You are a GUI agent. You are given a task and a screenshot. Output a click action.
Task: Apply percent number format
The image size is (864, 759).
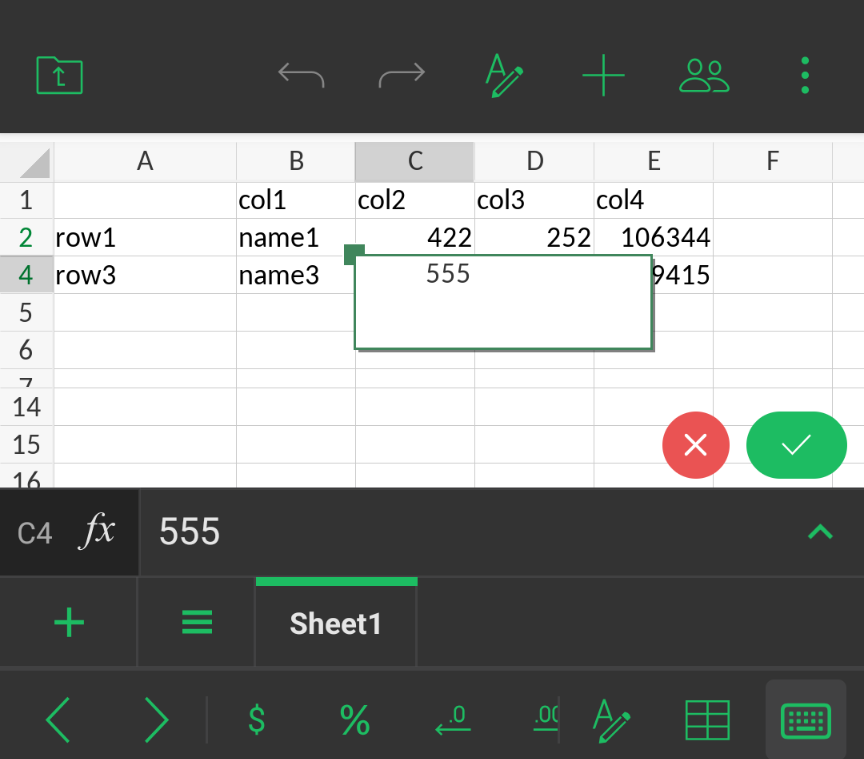(x=355, y=719)
